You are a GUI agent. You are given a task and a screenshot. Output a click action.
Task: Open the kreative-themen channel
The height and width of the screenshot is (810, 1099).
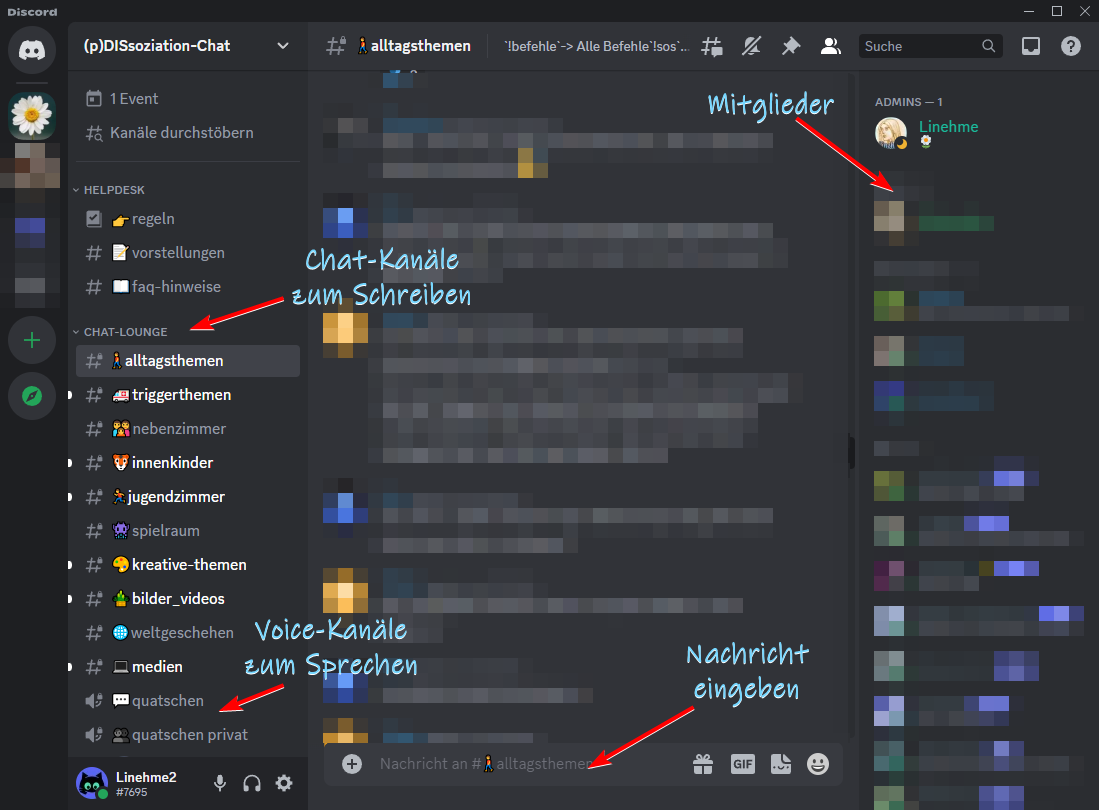[x=188, y=565]
